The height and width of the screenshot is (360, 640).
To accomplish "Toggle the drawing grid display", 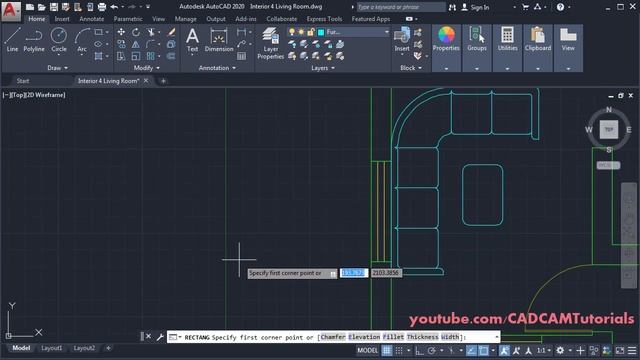I will pyautogui.click(x=387, y=350).
